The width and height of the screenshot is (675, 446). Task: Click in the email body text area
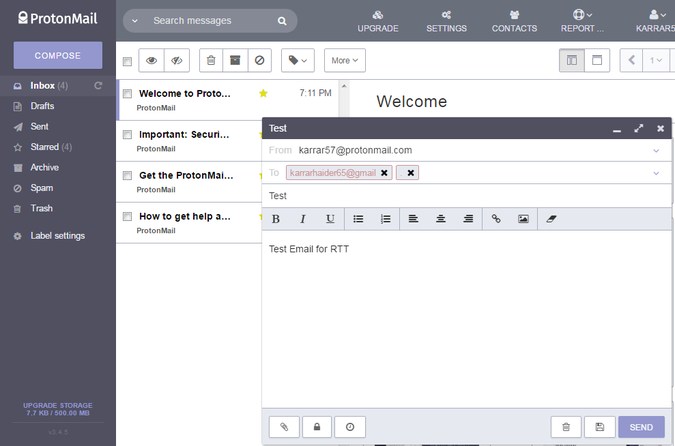[467, 319]
